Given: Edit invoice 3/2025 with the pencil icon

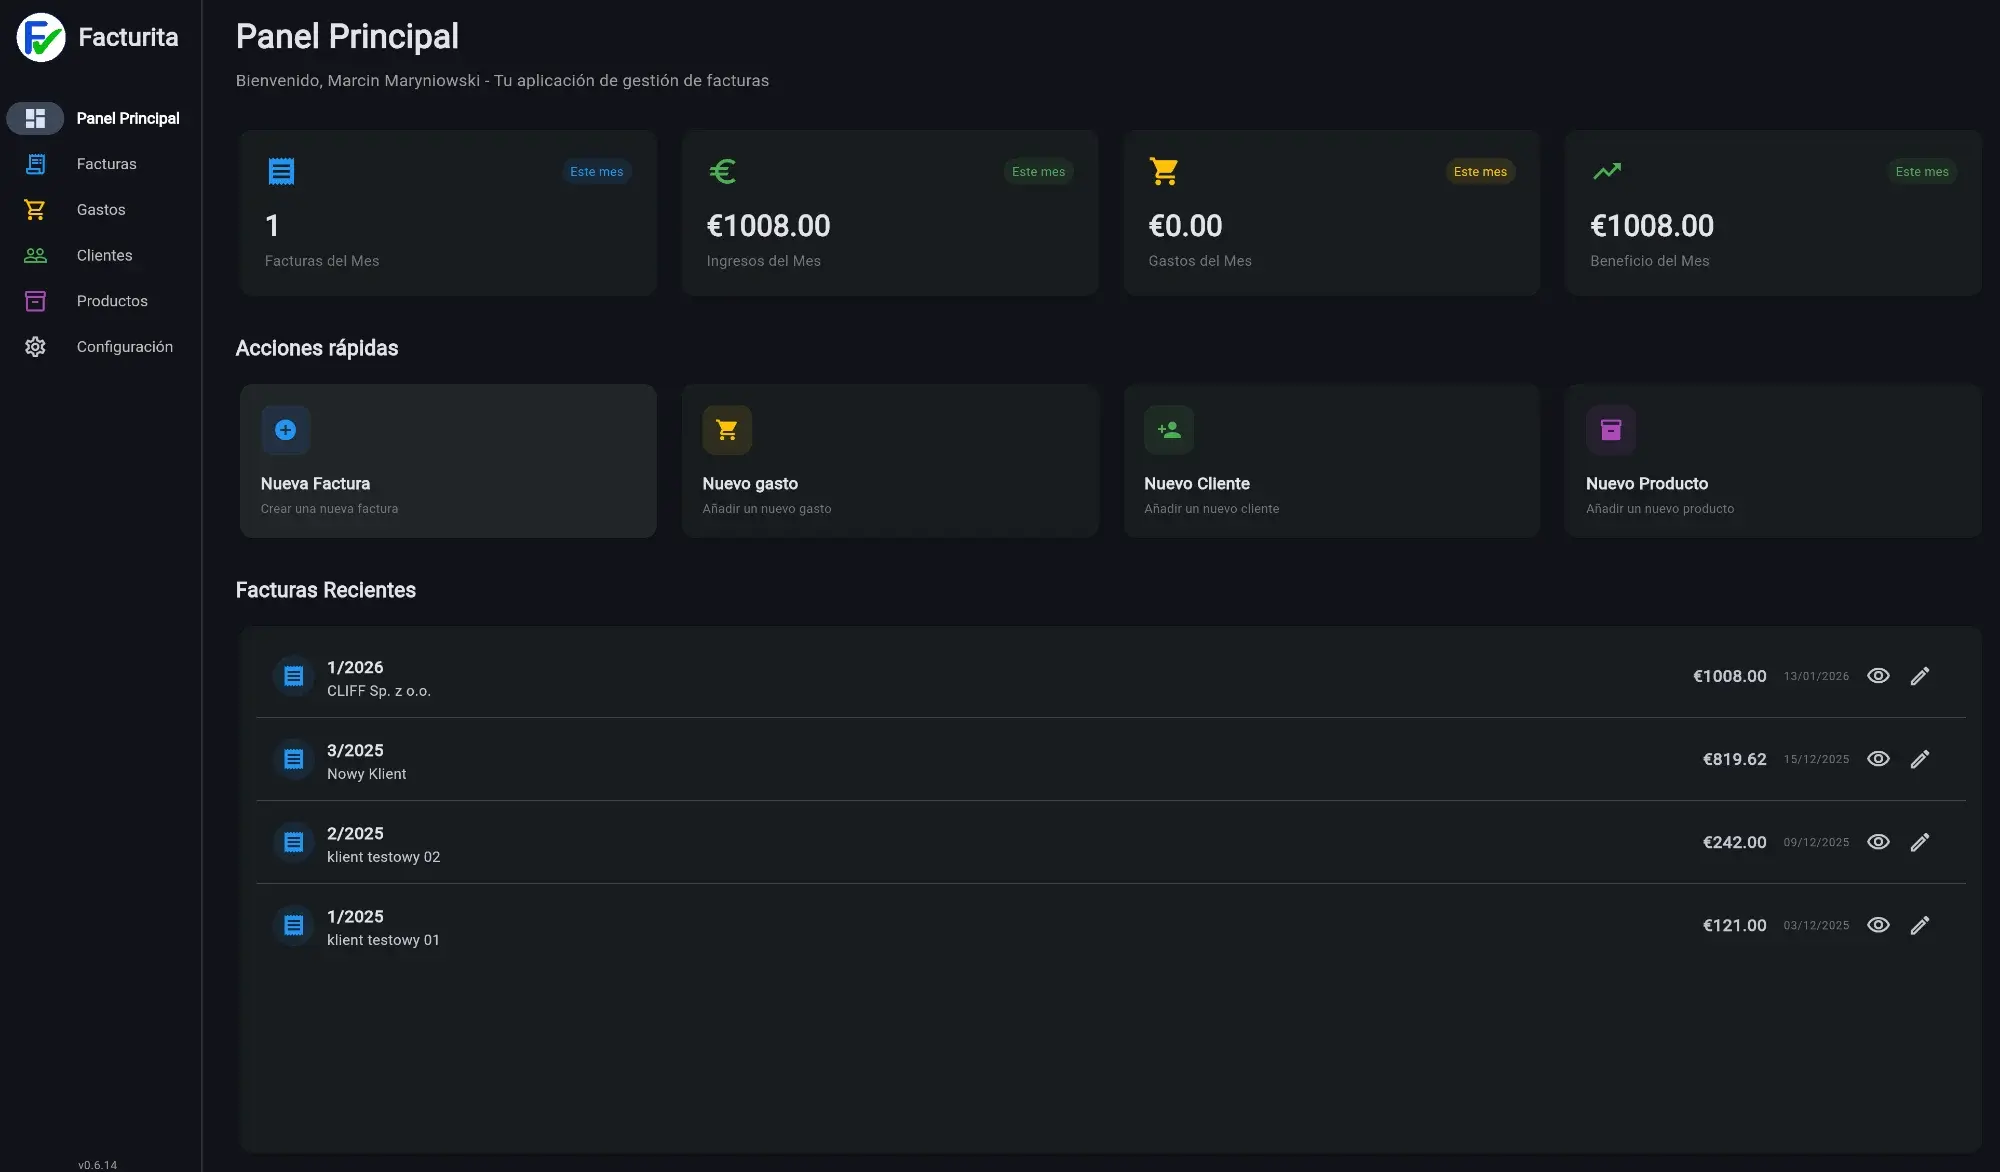Looking at the screenshot, I should click(1920, 759).
